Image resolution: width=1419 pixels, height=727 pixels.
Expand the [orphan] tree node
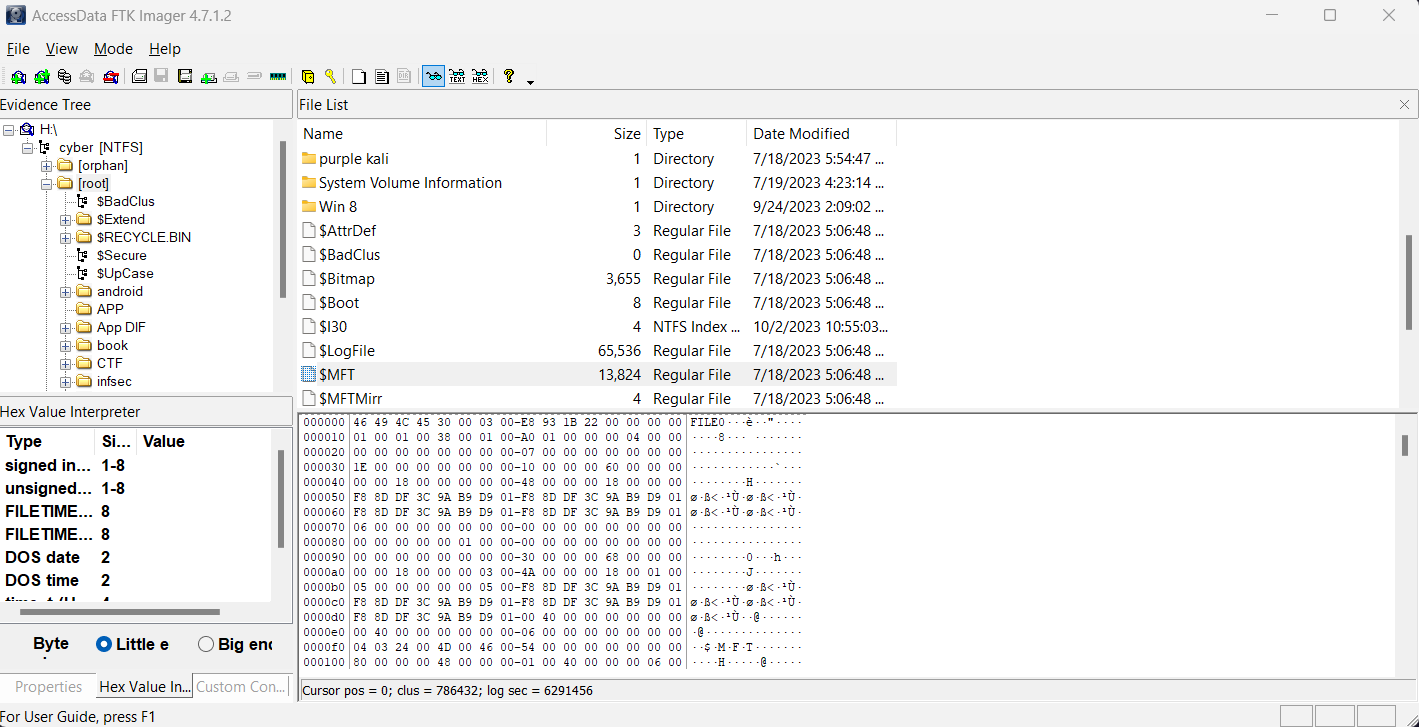(x=47, y=166)
